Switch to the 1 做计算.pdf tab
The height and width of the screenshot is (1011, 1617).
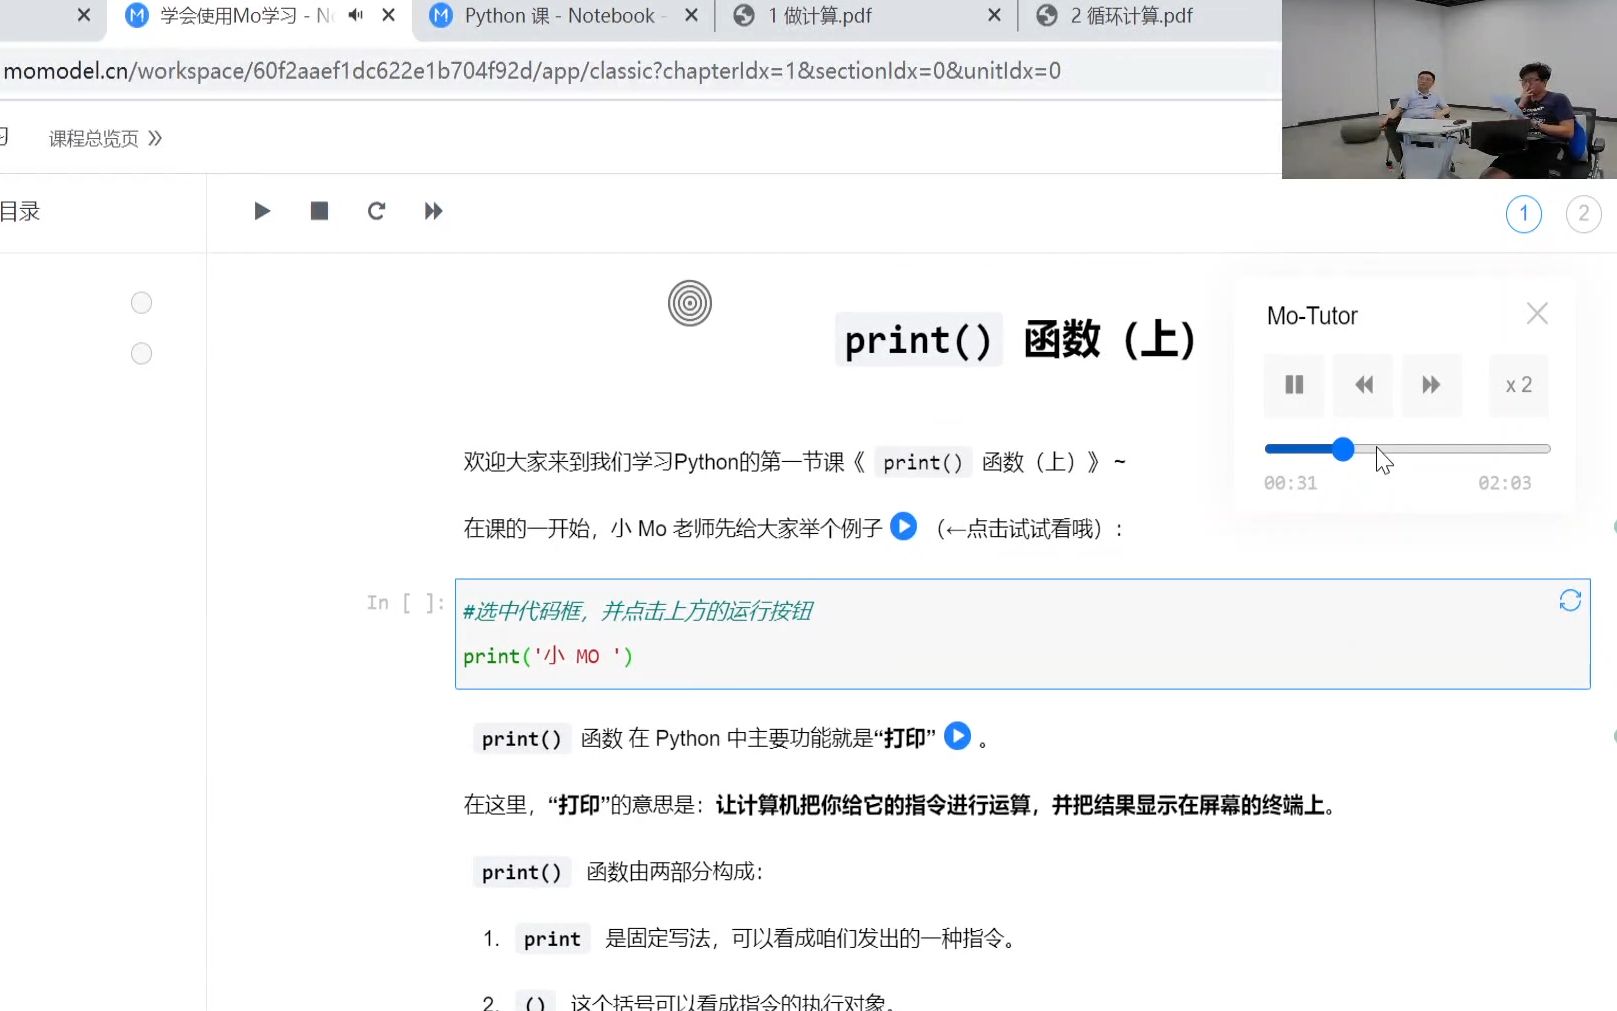click(x=820, y=15)
